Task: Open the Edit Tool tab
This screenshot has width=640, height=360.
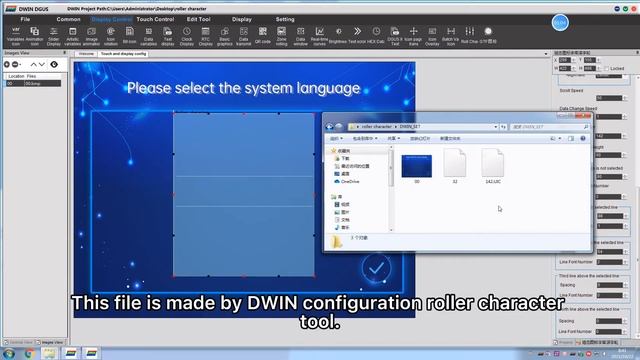Action: 198,19
